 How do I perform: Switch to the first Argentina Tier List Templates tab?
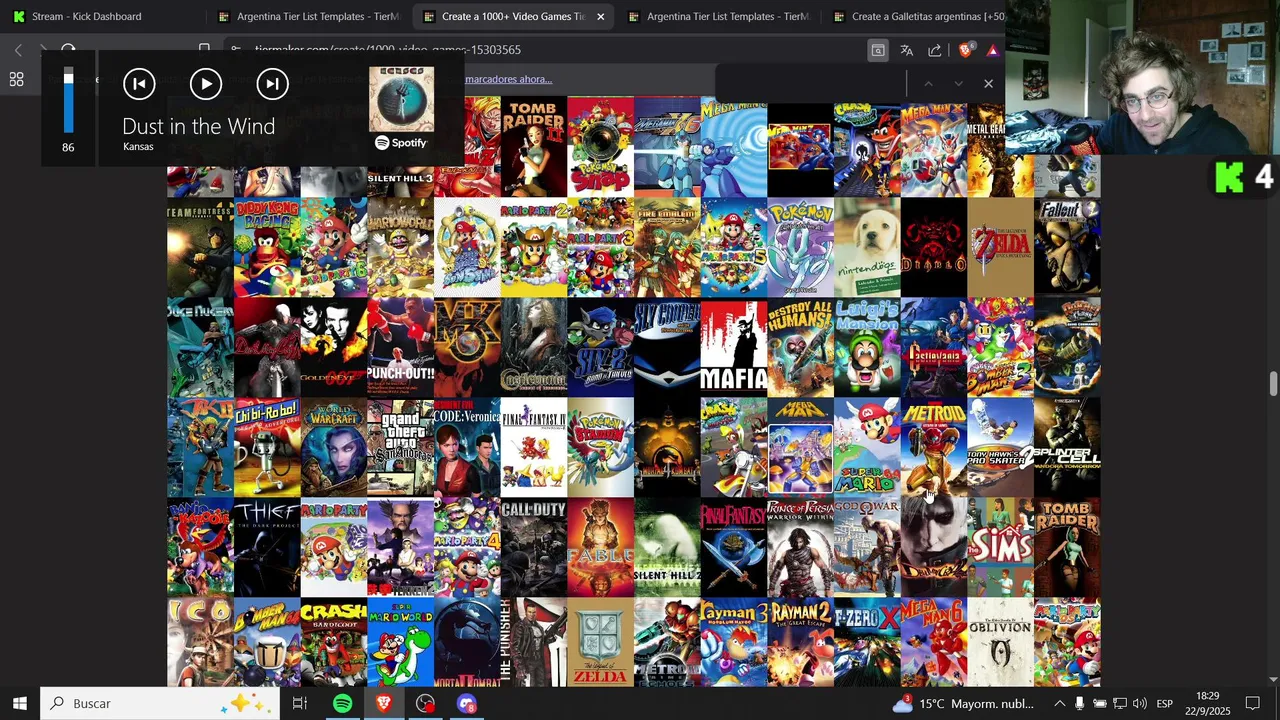(308, 16)
